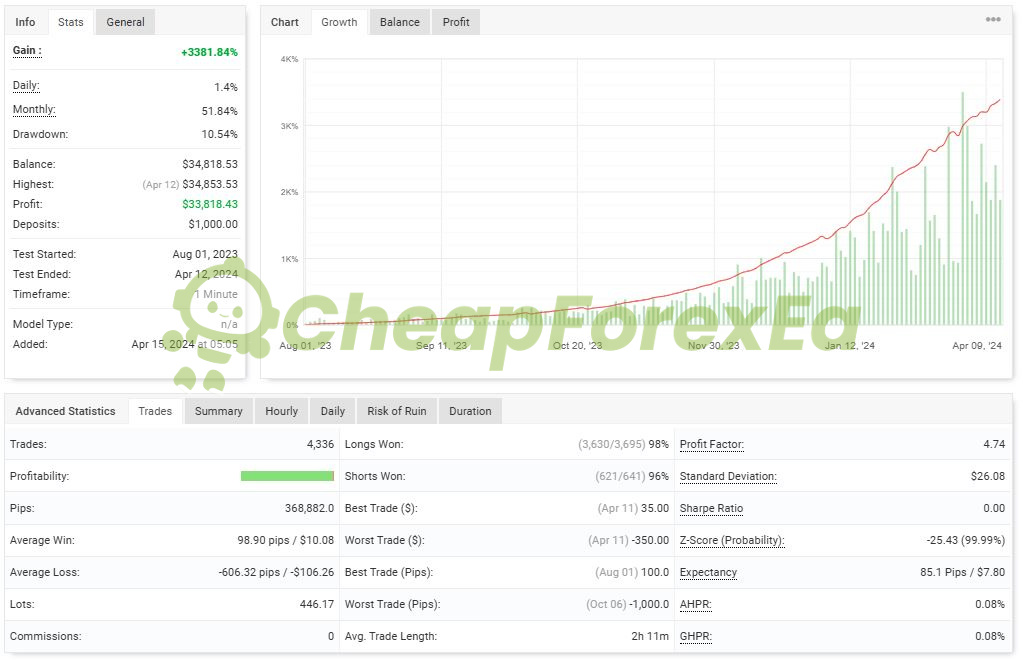Image resolution: width=1023 pixels, height=662 pixels.
Task: Open the Risk of Ruin tab
Action: (397, 412)
